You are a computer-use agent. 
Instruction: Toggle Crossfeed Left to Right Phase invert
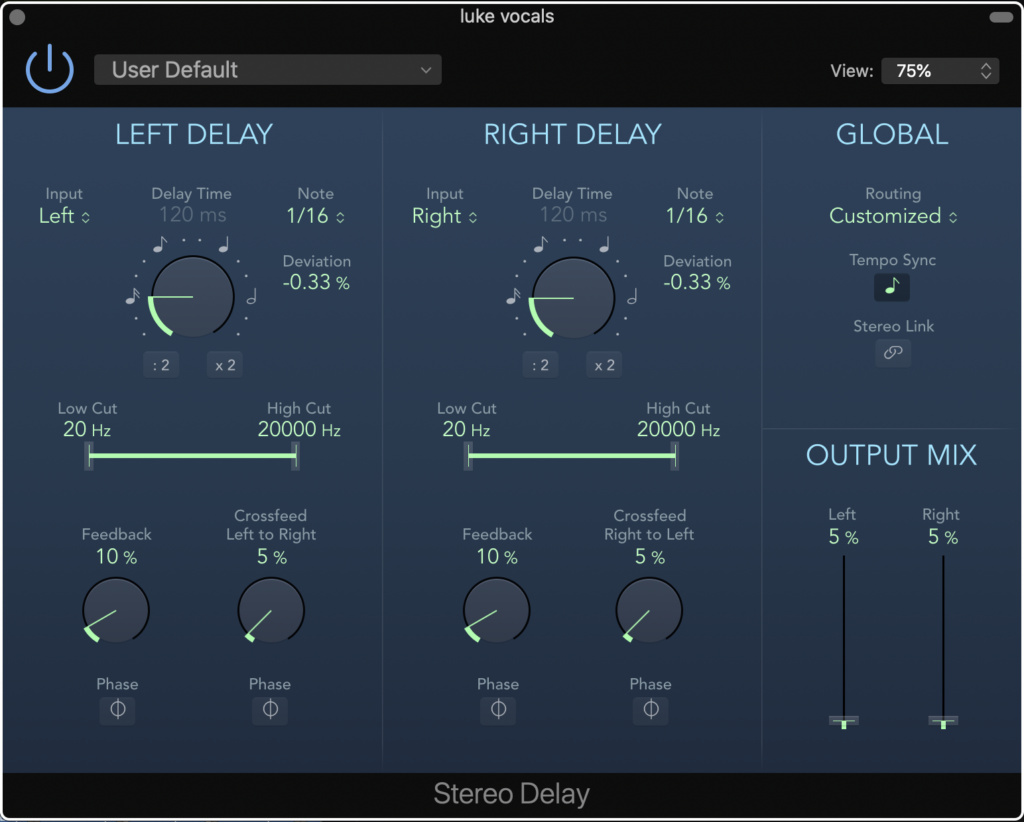[270, 709]
